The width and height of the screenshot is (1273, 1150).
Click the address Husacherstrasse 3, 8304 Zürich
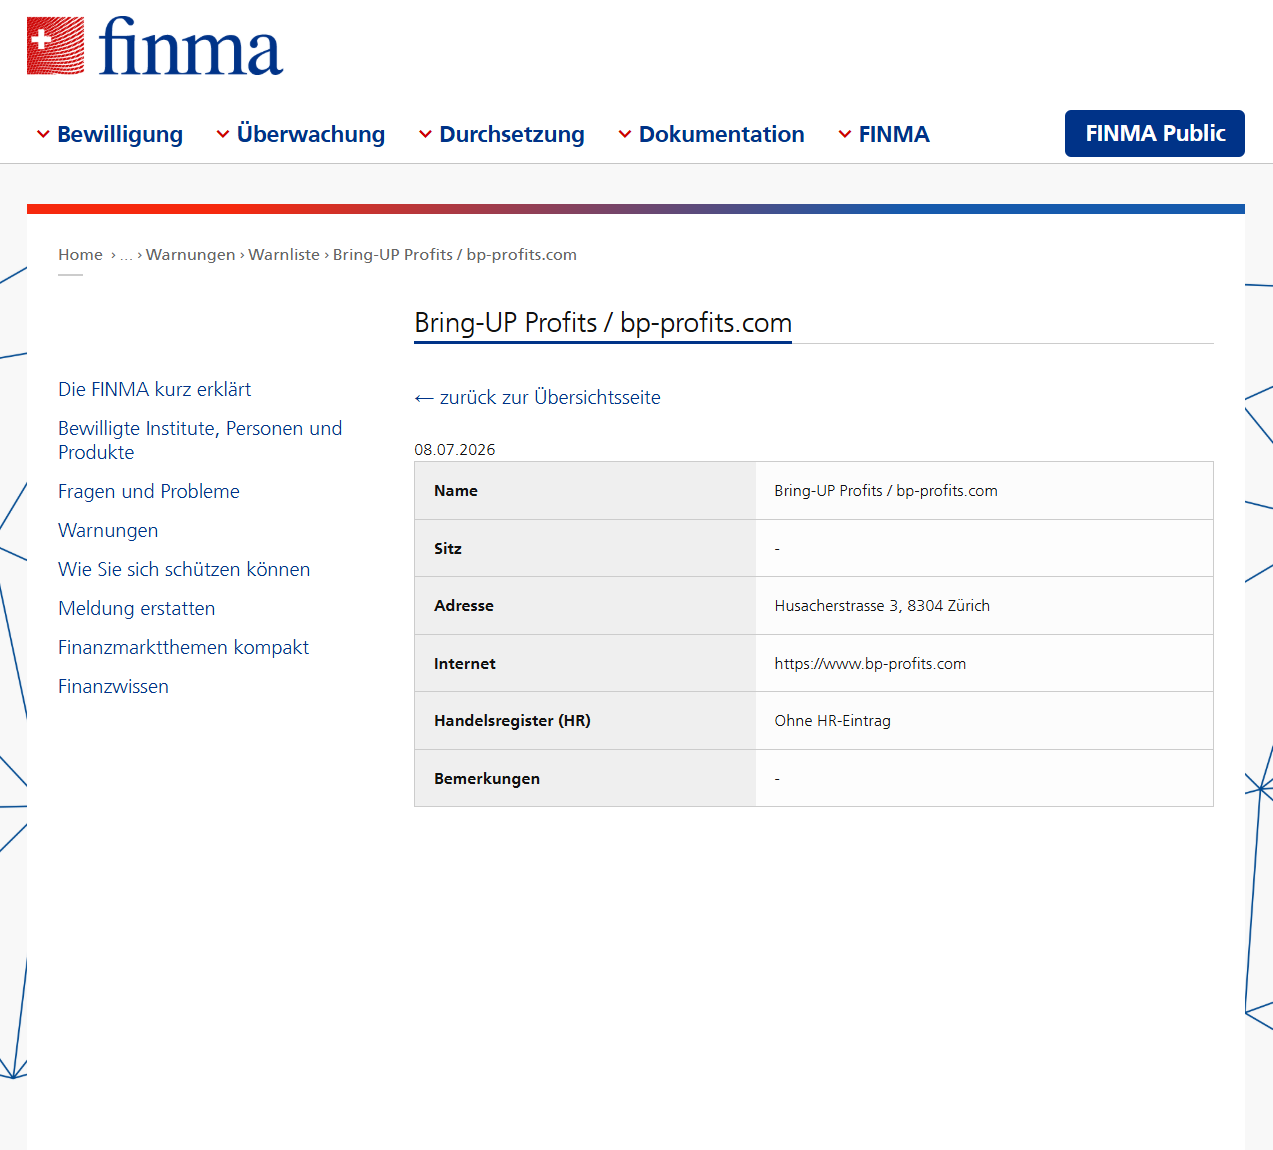[x=882, y=606]
